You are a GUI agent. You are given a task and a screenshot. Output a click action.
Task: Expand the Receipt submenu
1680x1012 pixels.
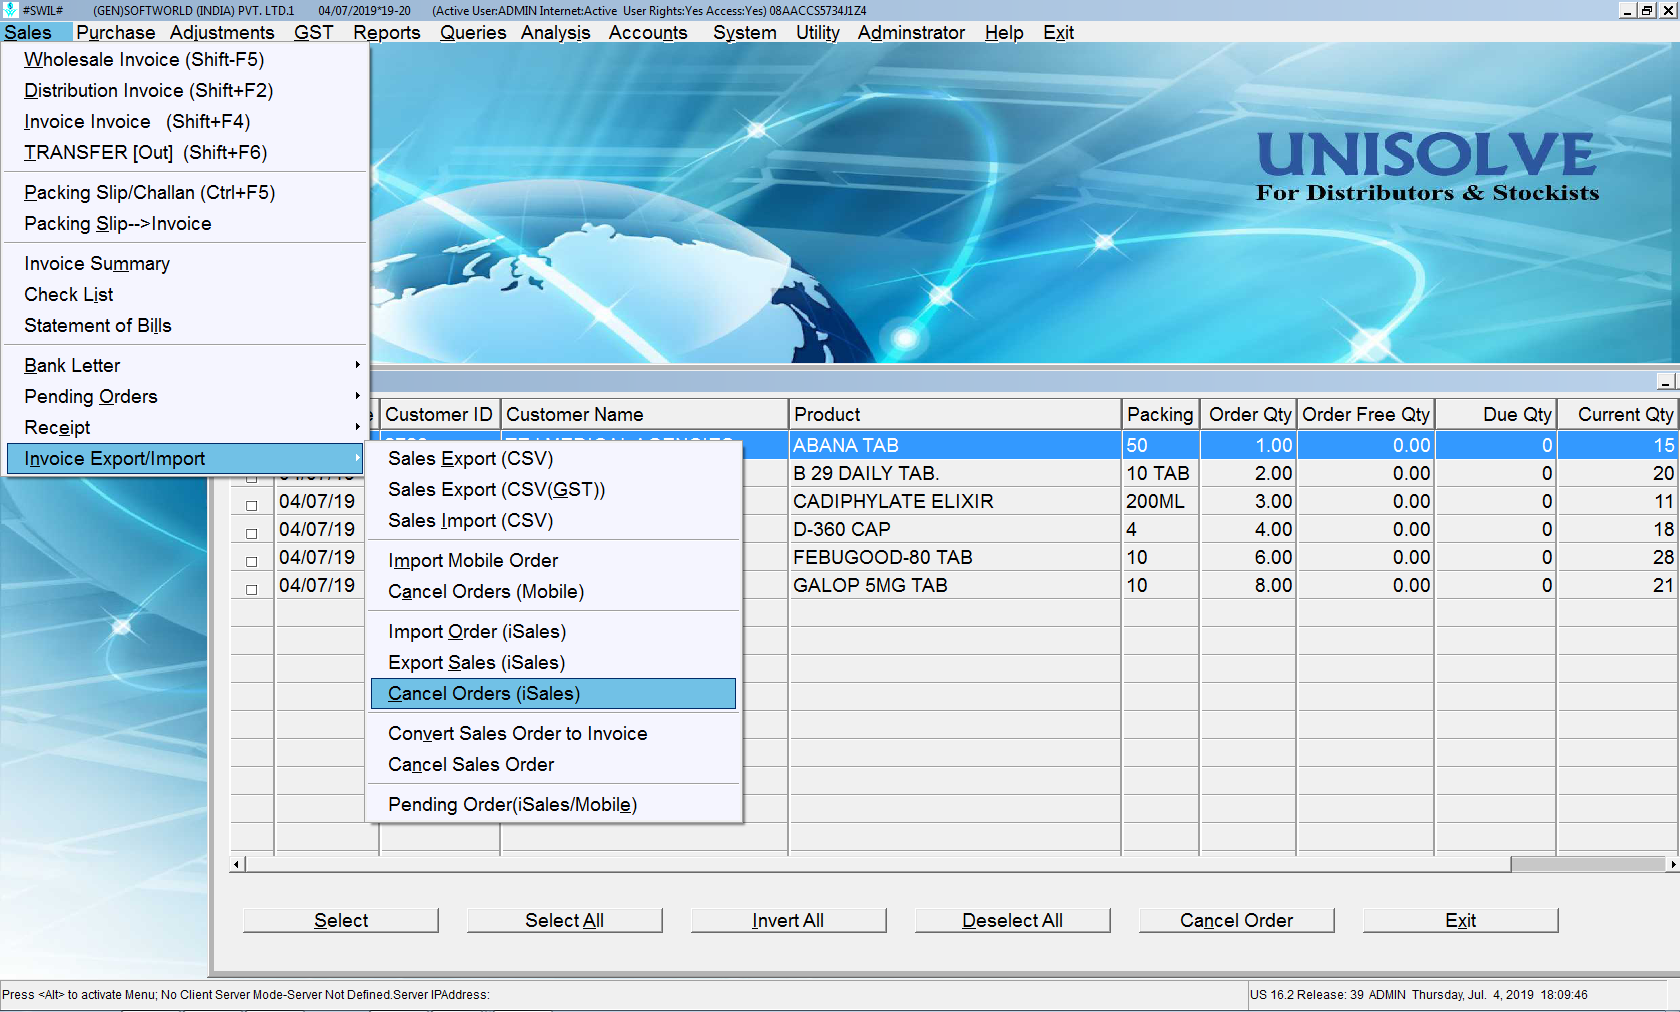point(186,427)
